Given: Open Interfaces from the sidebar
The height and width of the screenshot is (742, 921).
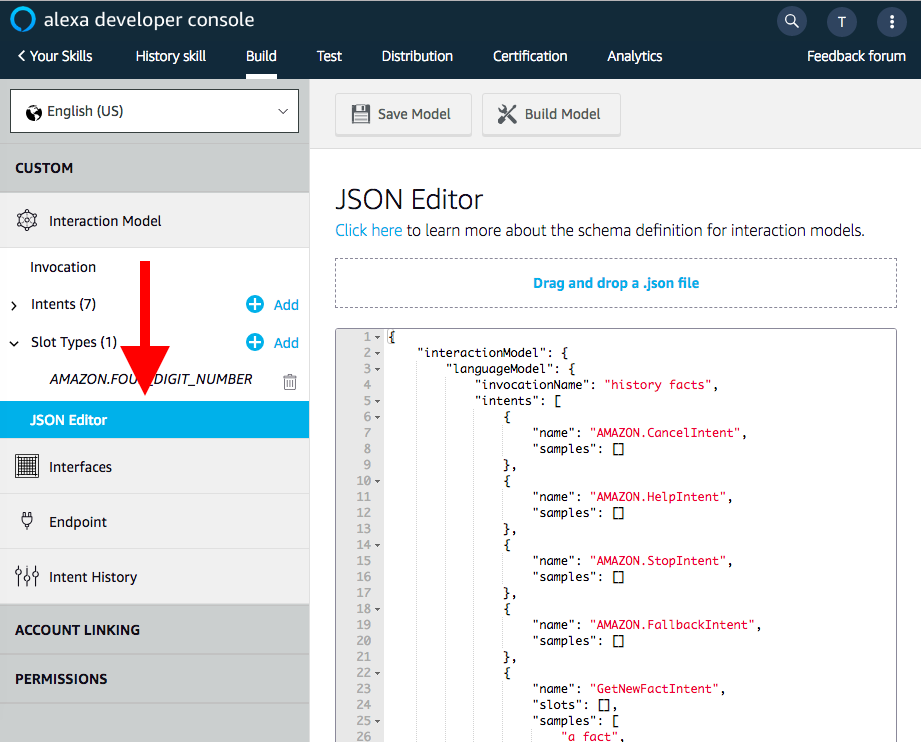Looking at the screenshot, I should point(80,467).
